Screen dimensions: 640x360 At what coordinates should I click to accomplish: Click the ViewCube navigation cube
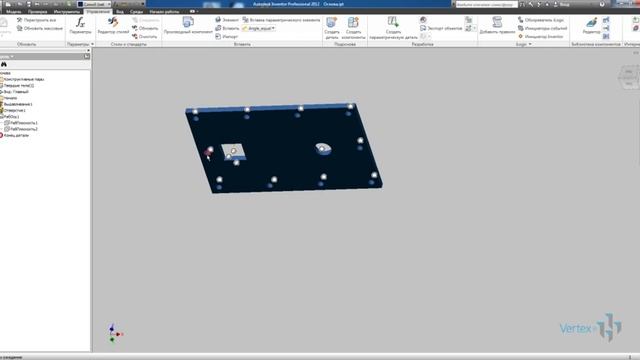[x=629, y=77]
